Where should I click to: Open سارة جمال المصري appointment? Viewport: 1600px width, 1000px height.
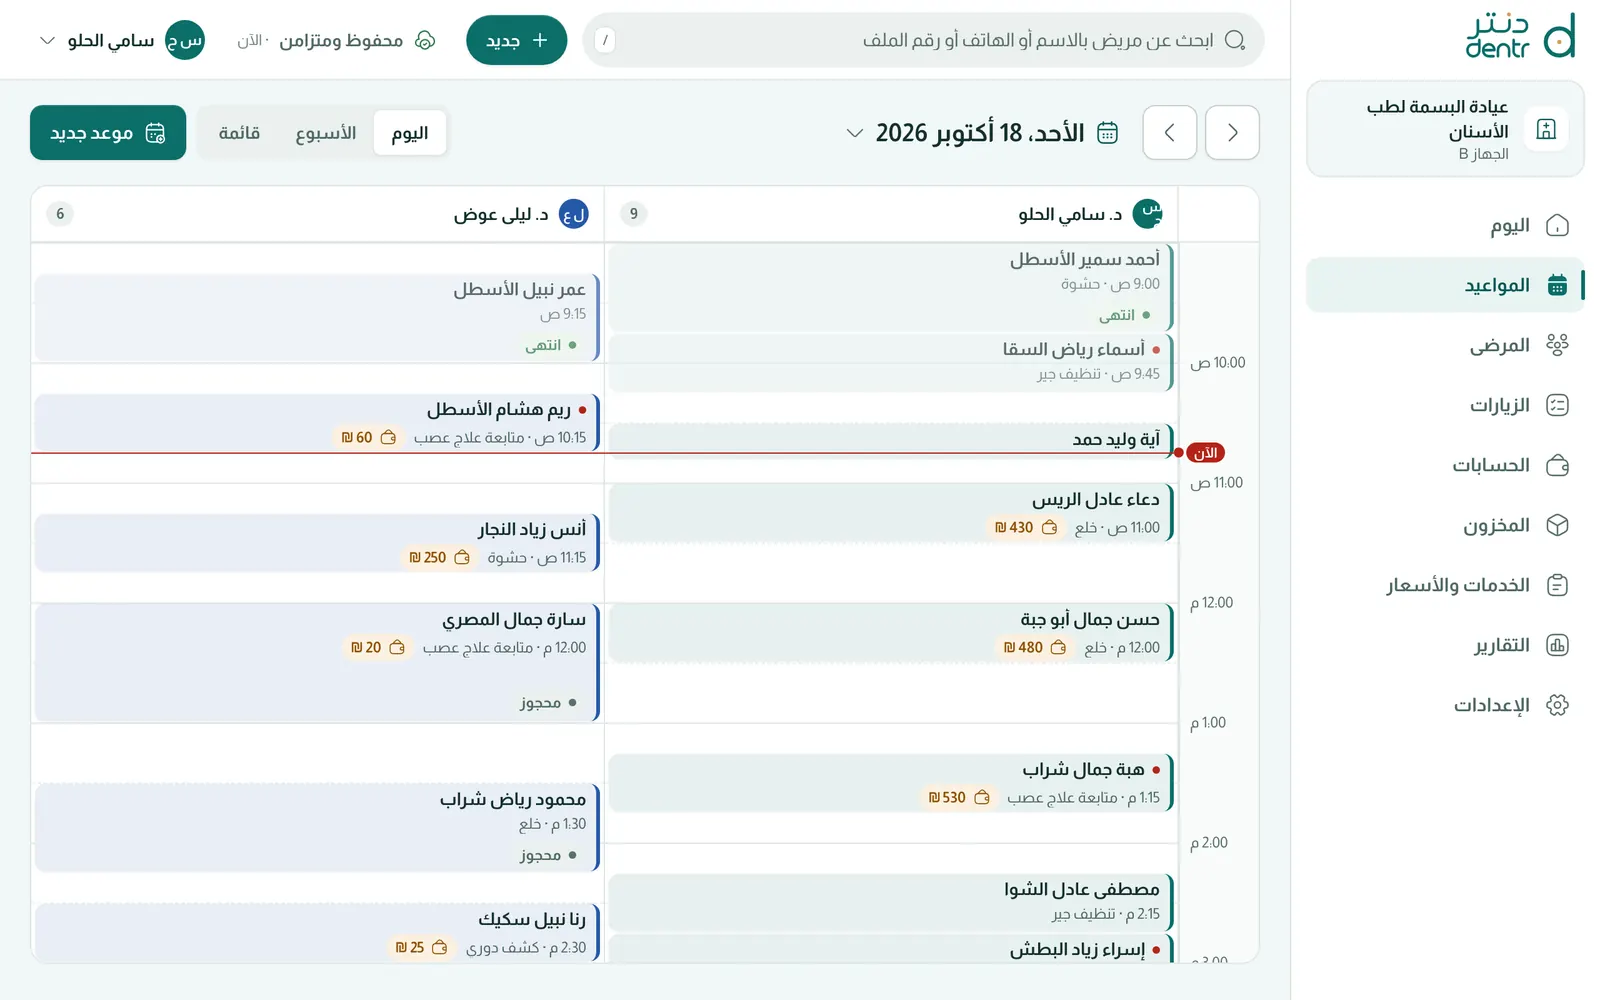pos(317,662)
